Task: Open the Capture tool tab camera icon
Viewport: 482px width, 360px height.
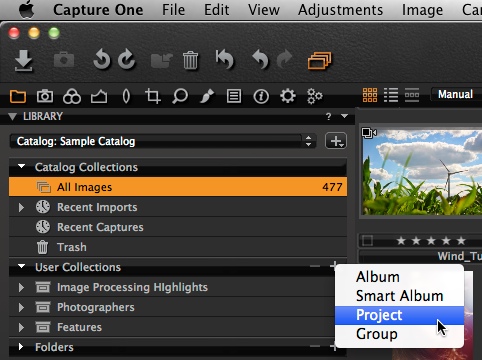Action: click(45, 96)
